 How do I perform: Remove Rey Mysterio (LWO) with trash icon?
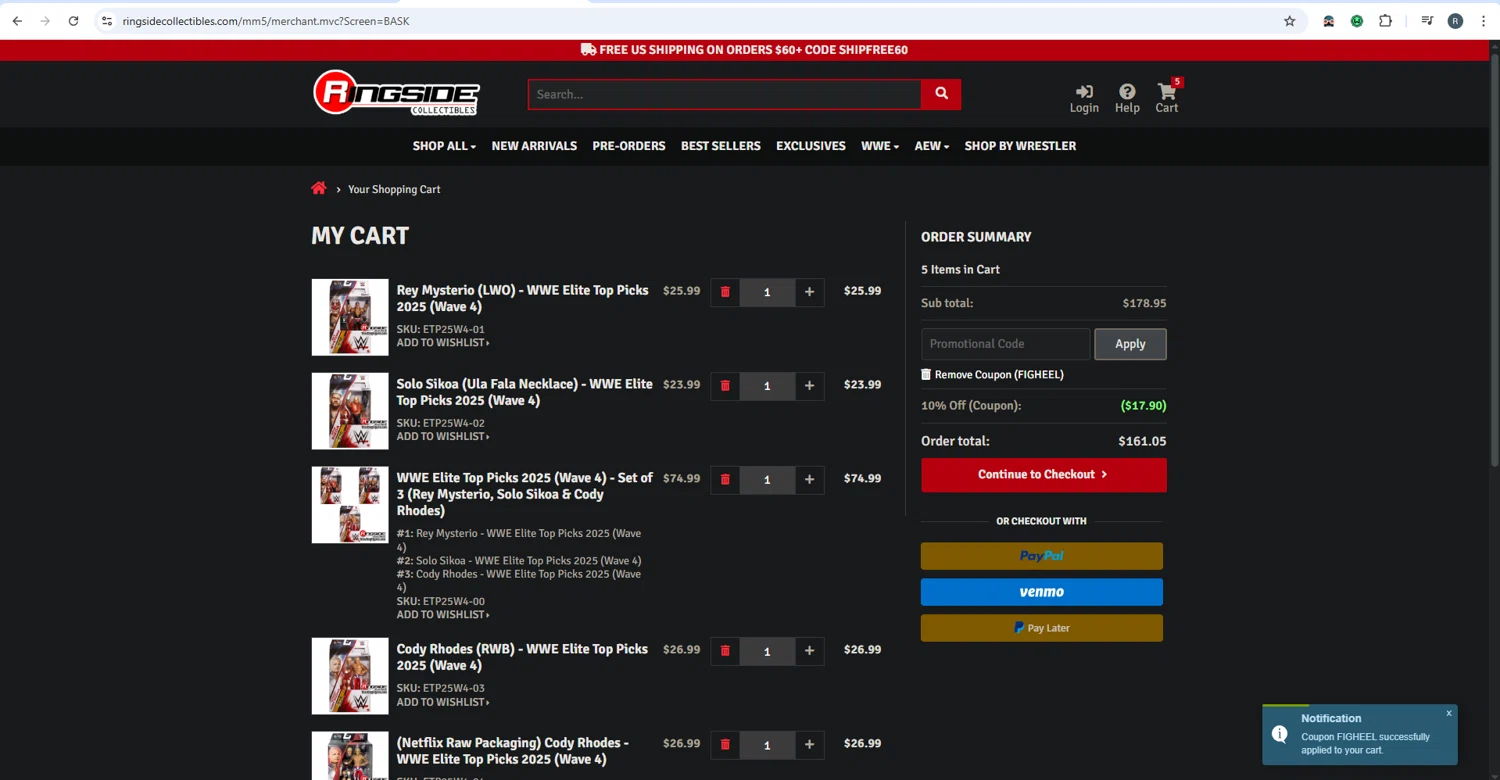(x=725, y=292)
